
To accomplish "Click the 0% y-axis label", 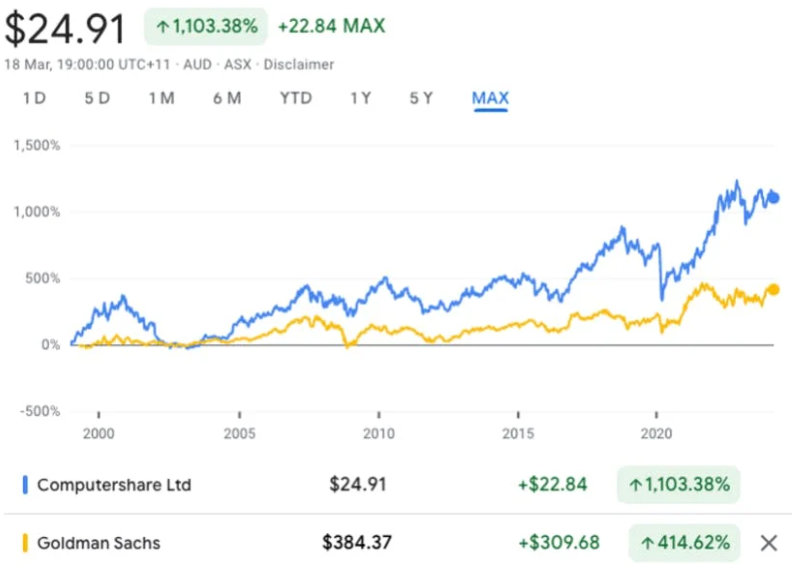I will [50, 345].
